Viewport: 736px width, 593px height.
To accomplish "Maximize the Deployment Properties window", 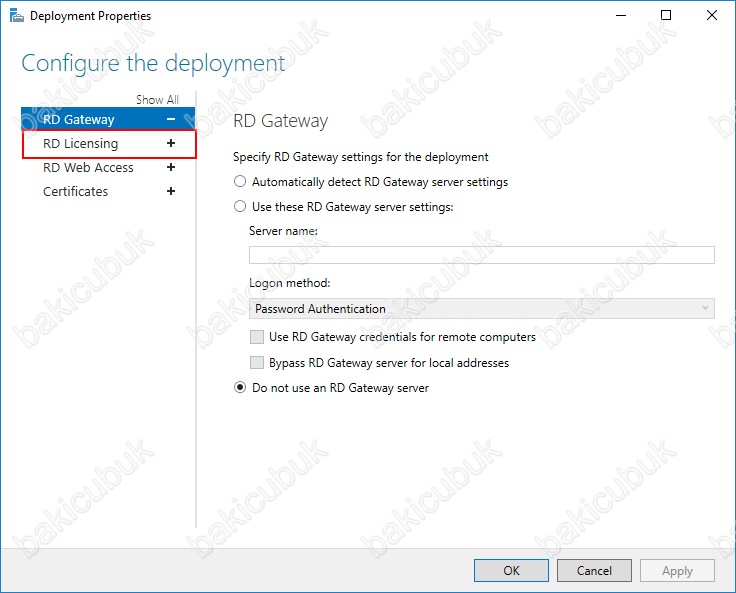I will [x=666, y=15].
